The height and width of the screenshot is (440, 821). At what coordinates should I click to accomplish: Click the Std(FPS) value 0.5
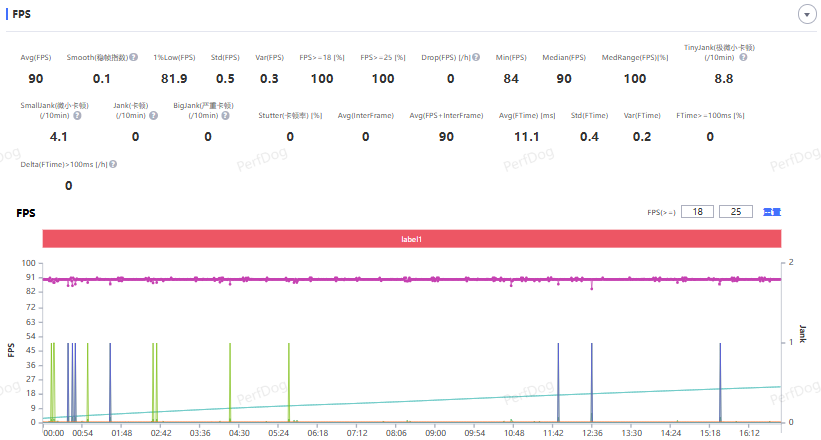coord(225,79)
